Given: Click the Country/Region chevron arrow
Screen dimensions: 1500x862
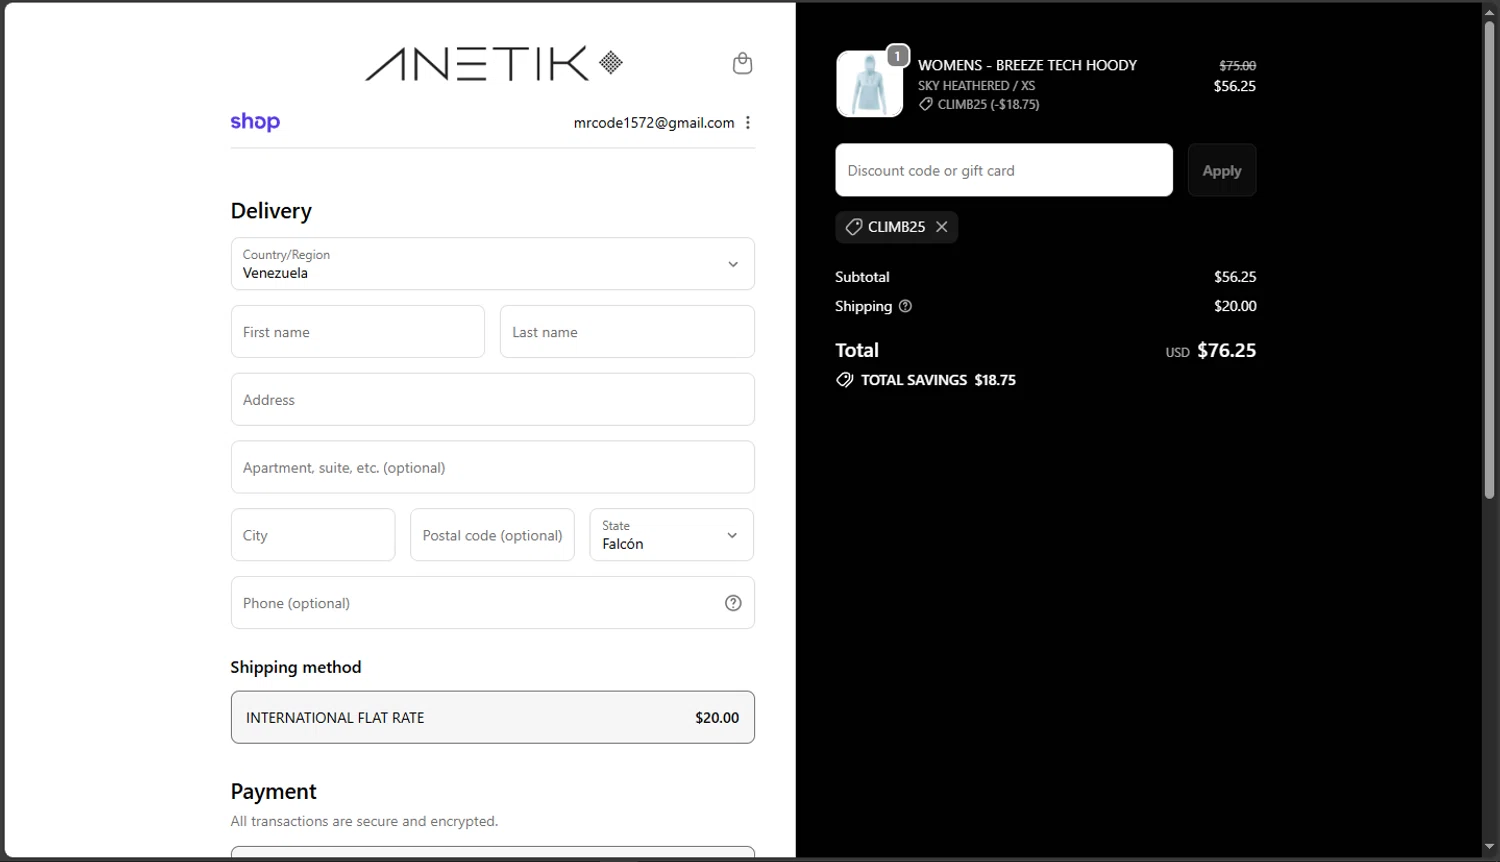Looking at the screenshot, I should click(733, 264).
